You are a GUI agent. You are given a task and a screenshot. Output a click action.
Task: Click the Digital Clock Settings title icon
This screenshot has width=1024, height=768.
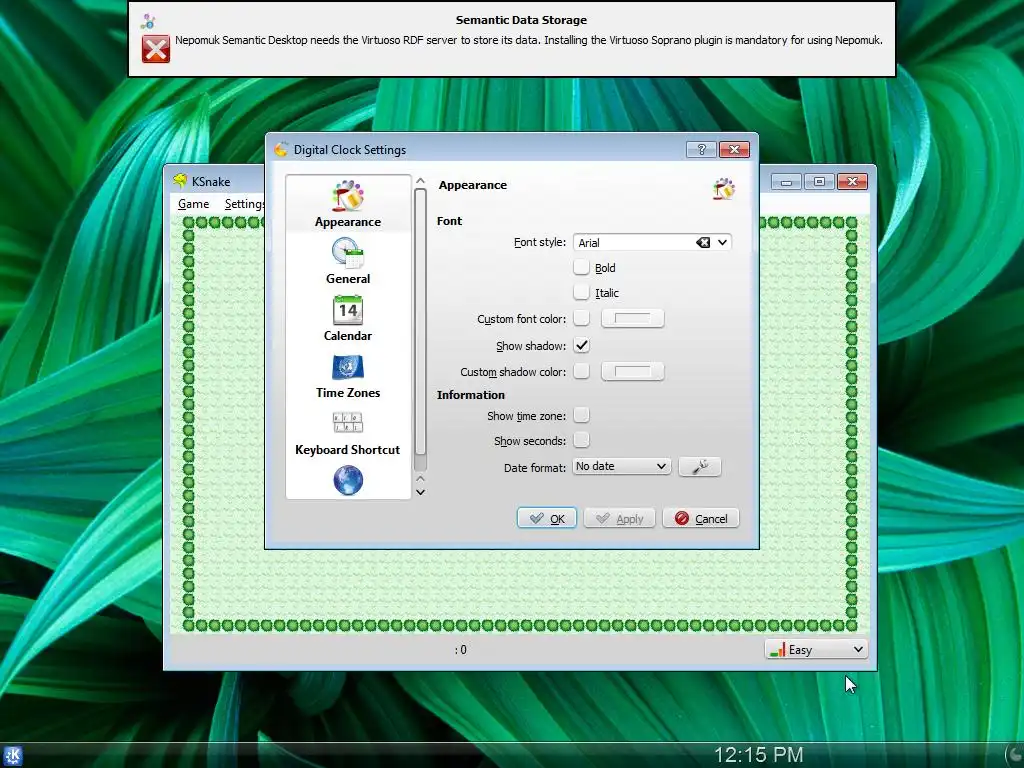(281, 150)
